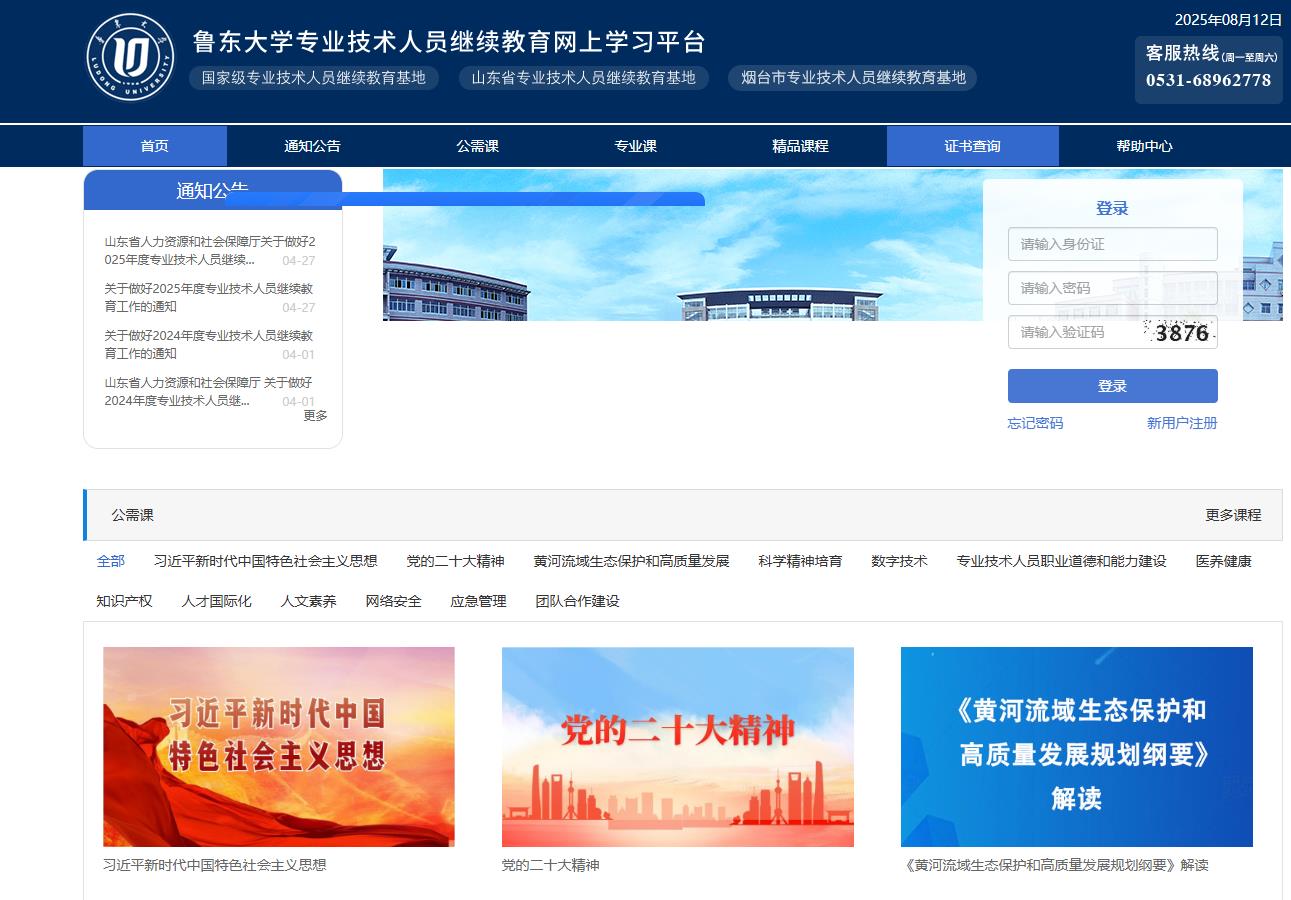Viewport: 1291px width, 900px height.
Task: Open 帮助中心 from the navigation bar
Action: (x=1144, y=146)
